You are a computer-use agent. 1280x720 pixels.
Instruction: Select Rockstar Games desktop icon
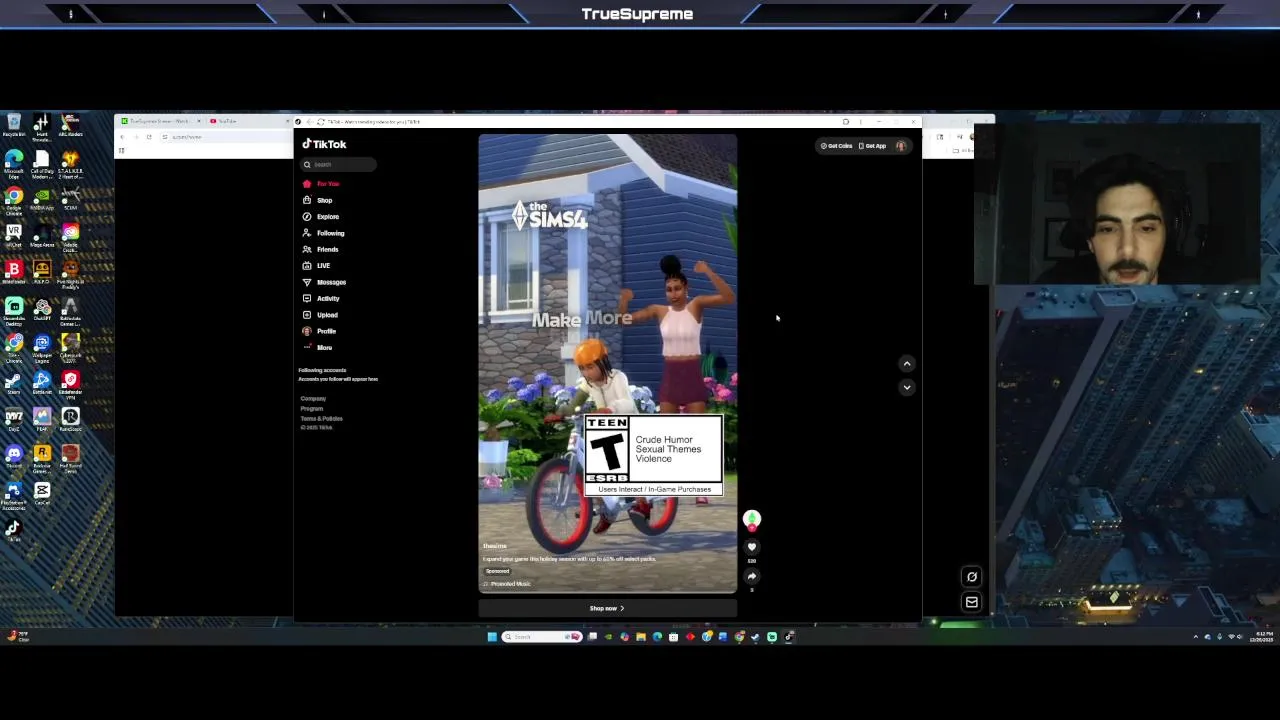click(42, 458)
